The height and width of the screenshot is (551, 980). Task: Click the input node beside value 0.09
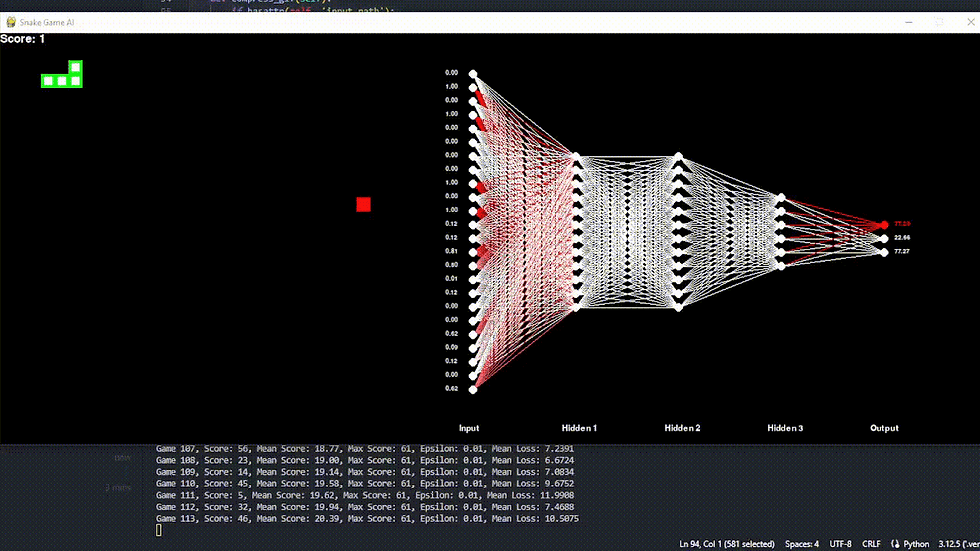click(x=473, y=349)
